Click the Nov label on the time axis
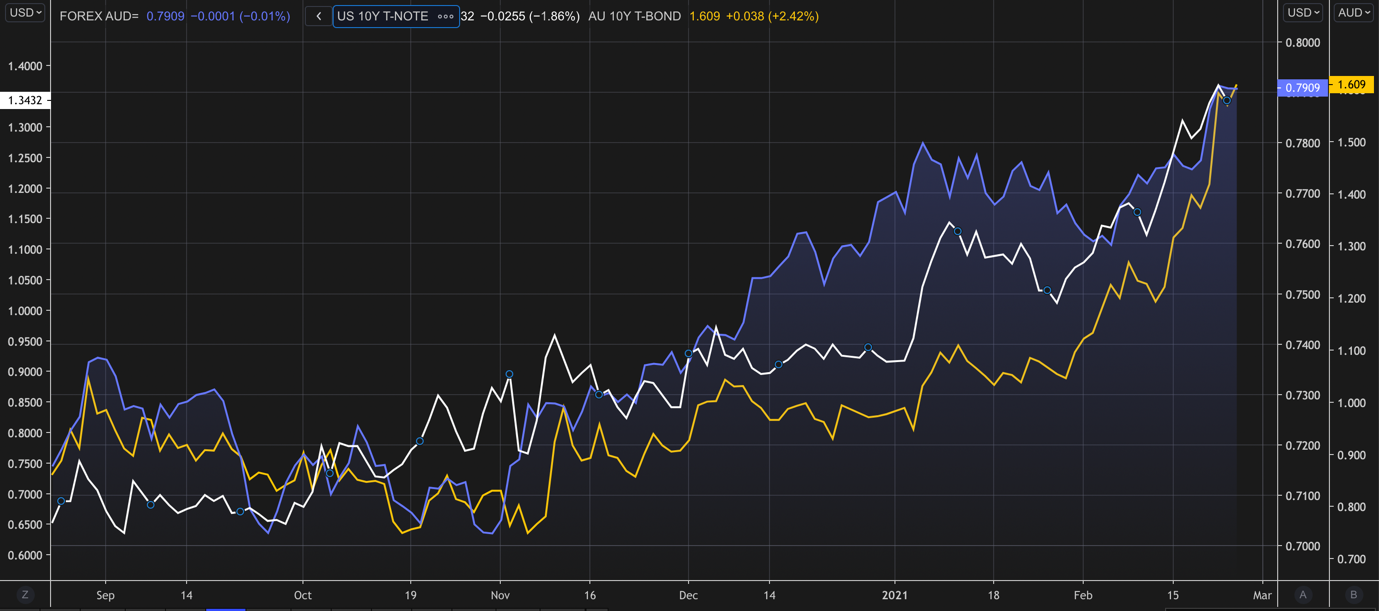The width and height of the screenshot is (1379, 611). (x=501, y=595)
